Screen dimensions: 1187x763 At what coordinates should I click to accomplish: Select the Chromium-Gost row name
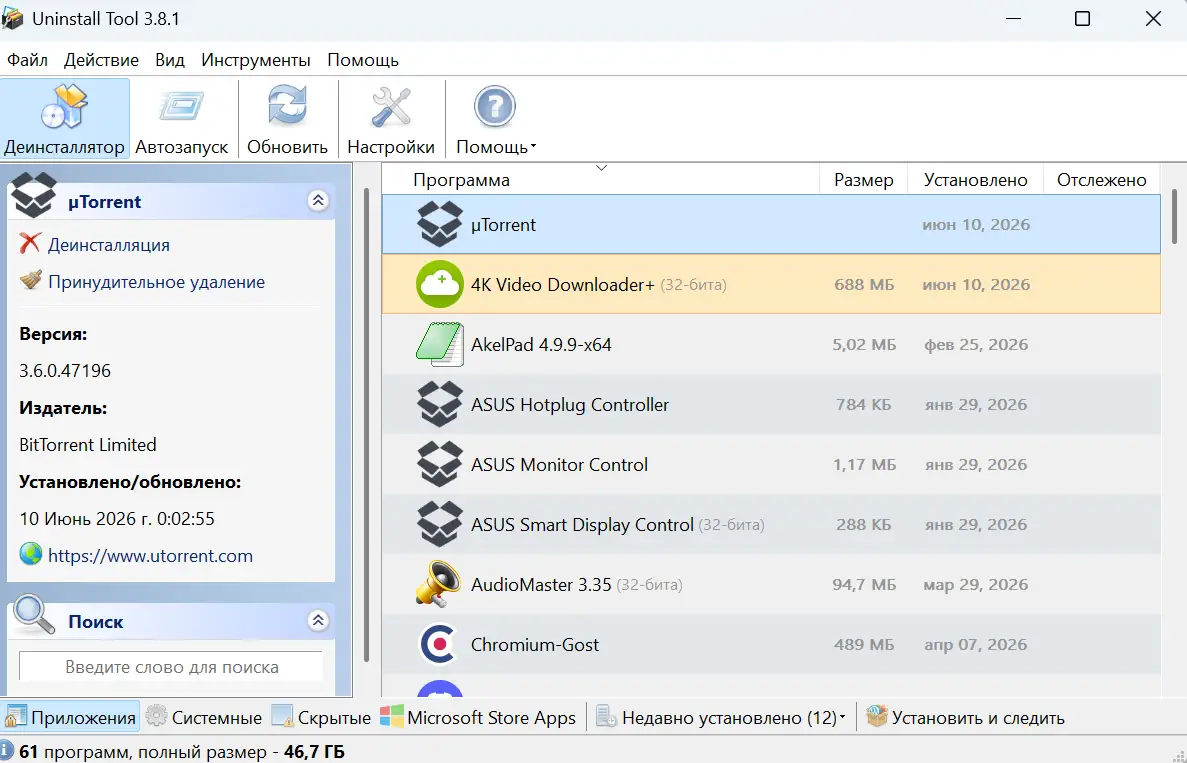tap(534, 644)
